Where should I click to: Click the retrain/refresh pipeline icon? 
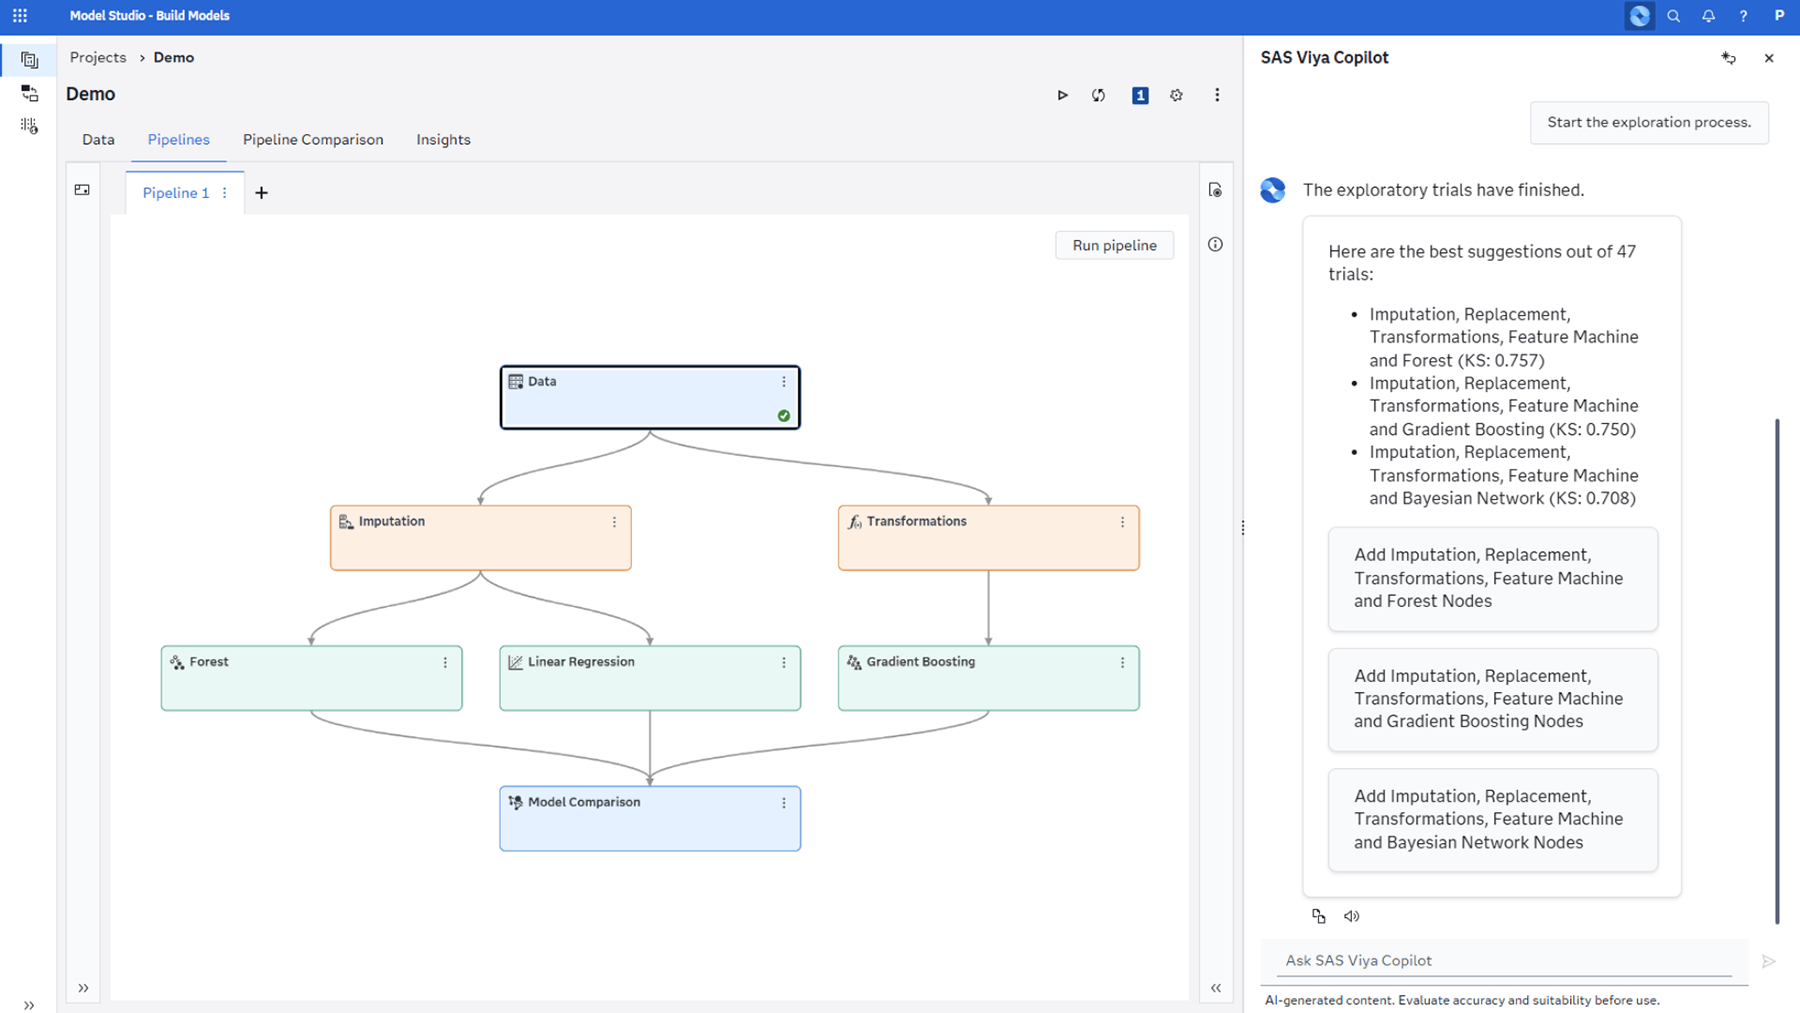(1099, 95)
